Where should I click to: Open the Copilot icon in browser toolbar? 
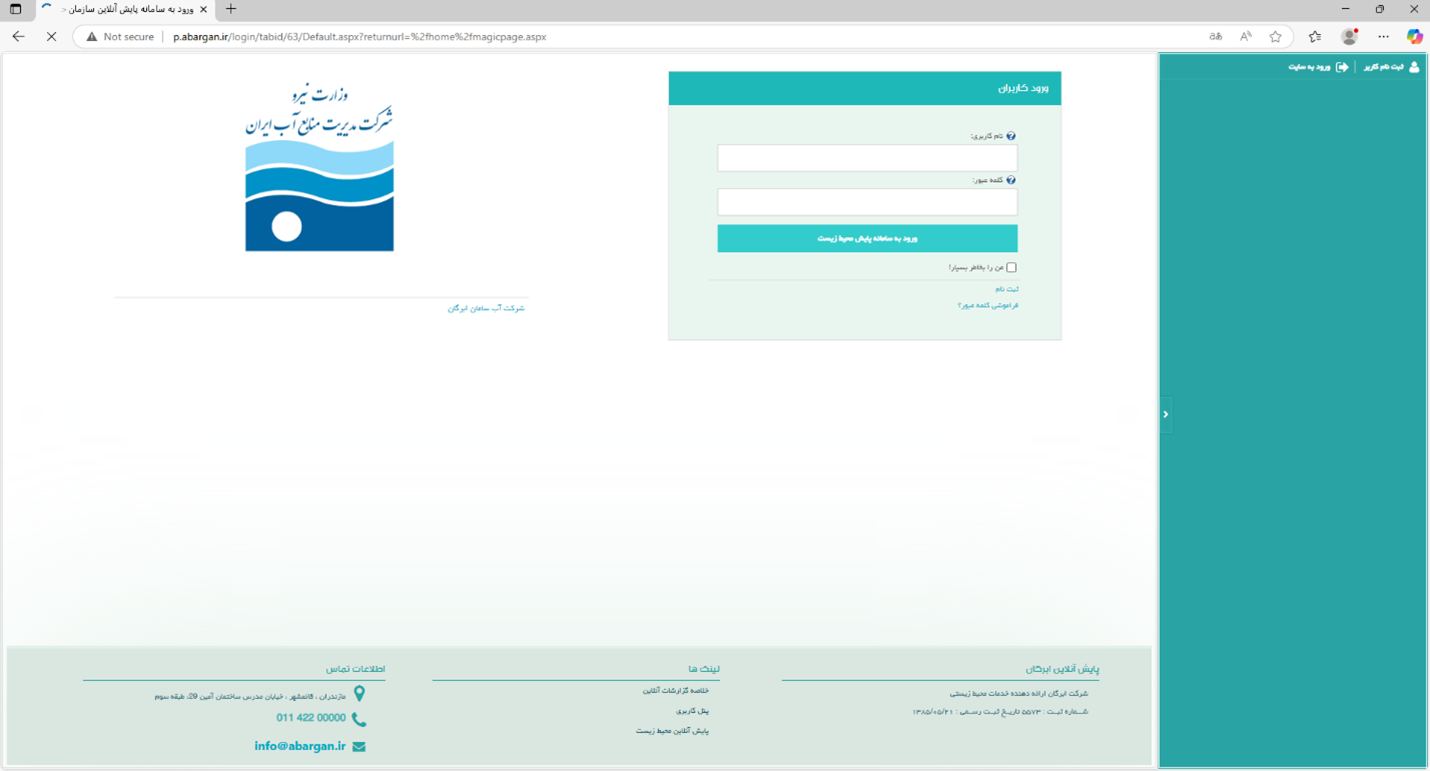click(x=1414, y=37)
